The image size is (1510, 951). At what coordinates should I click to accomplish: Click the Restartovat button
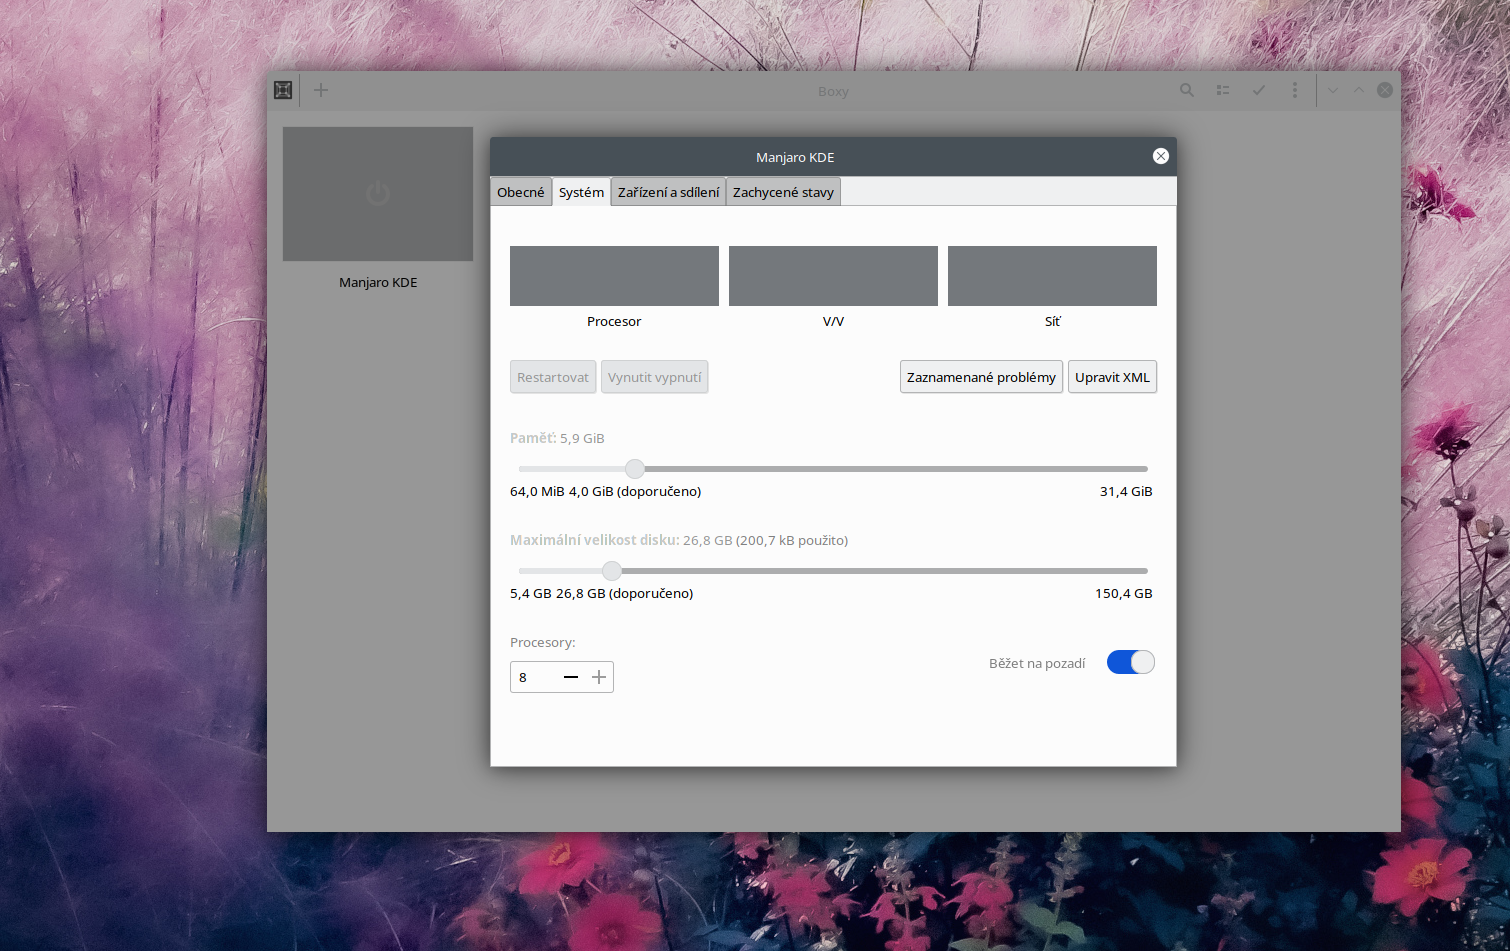coord(553,377)
